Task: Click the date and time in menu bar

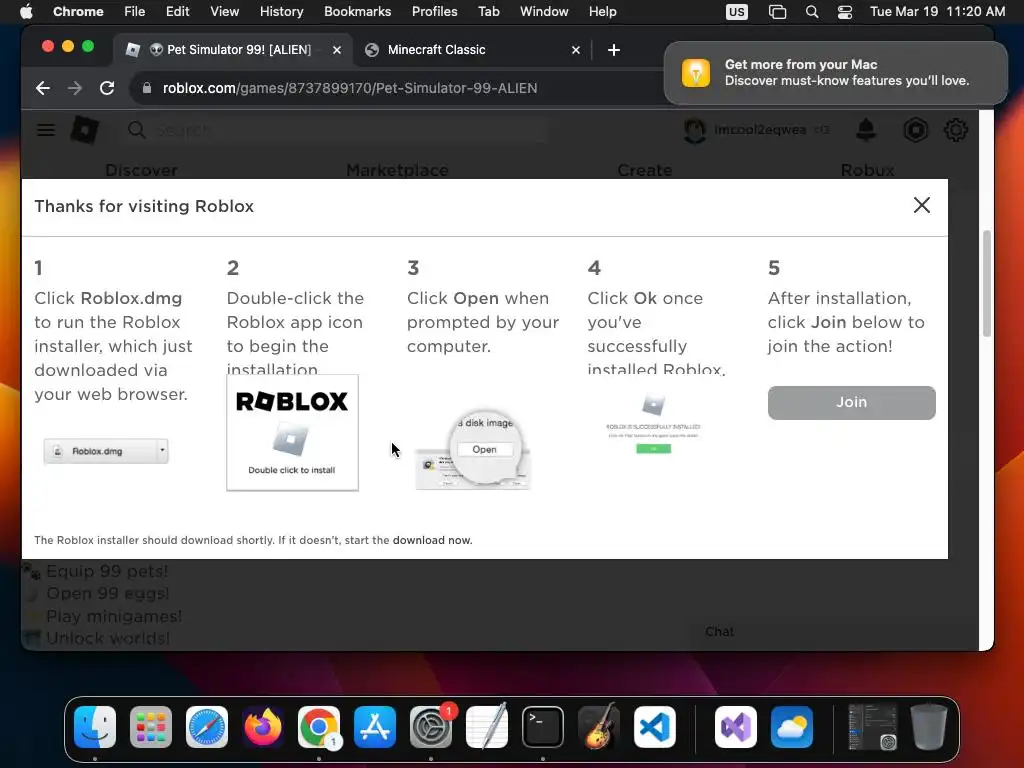Action: (x=937, y=12)
